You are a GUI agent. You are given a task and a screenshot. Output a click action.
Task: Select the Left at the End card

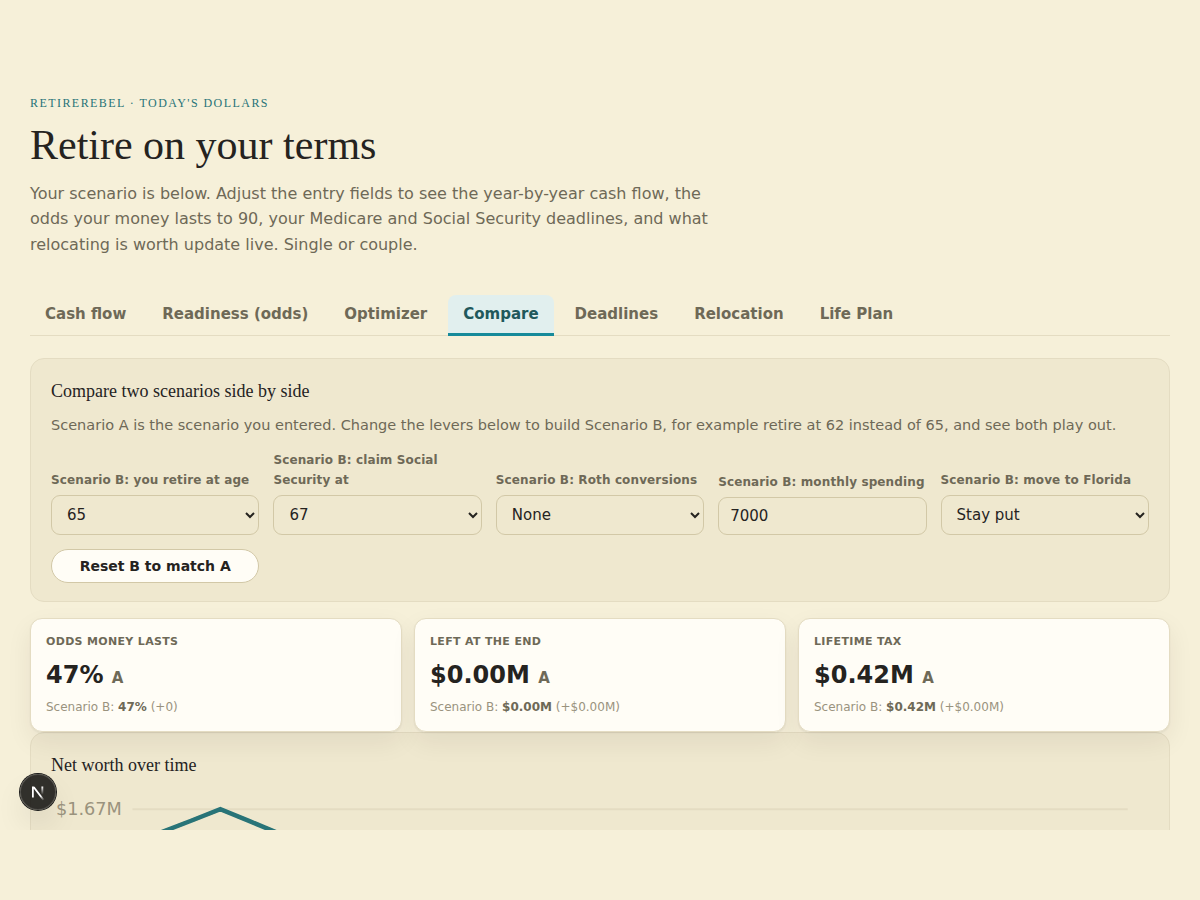(x=600, y=675)
